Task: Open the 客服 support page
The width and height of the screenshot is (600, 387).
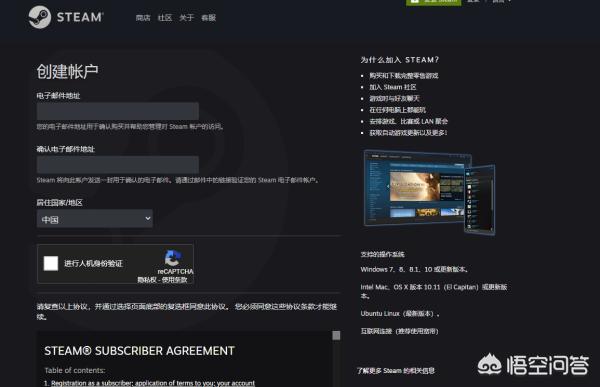Action: pyautogui.click(x=209, y=18)
